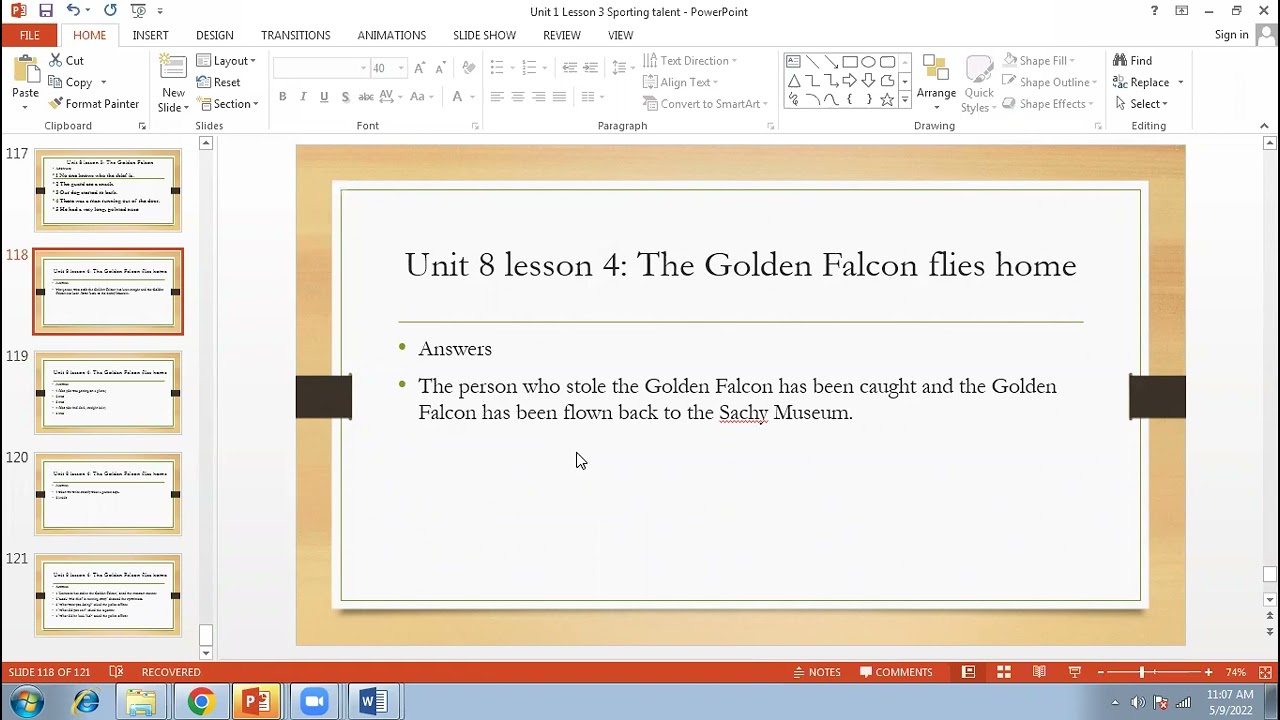
Task: Toggle align text left
Action: [497, 97]
